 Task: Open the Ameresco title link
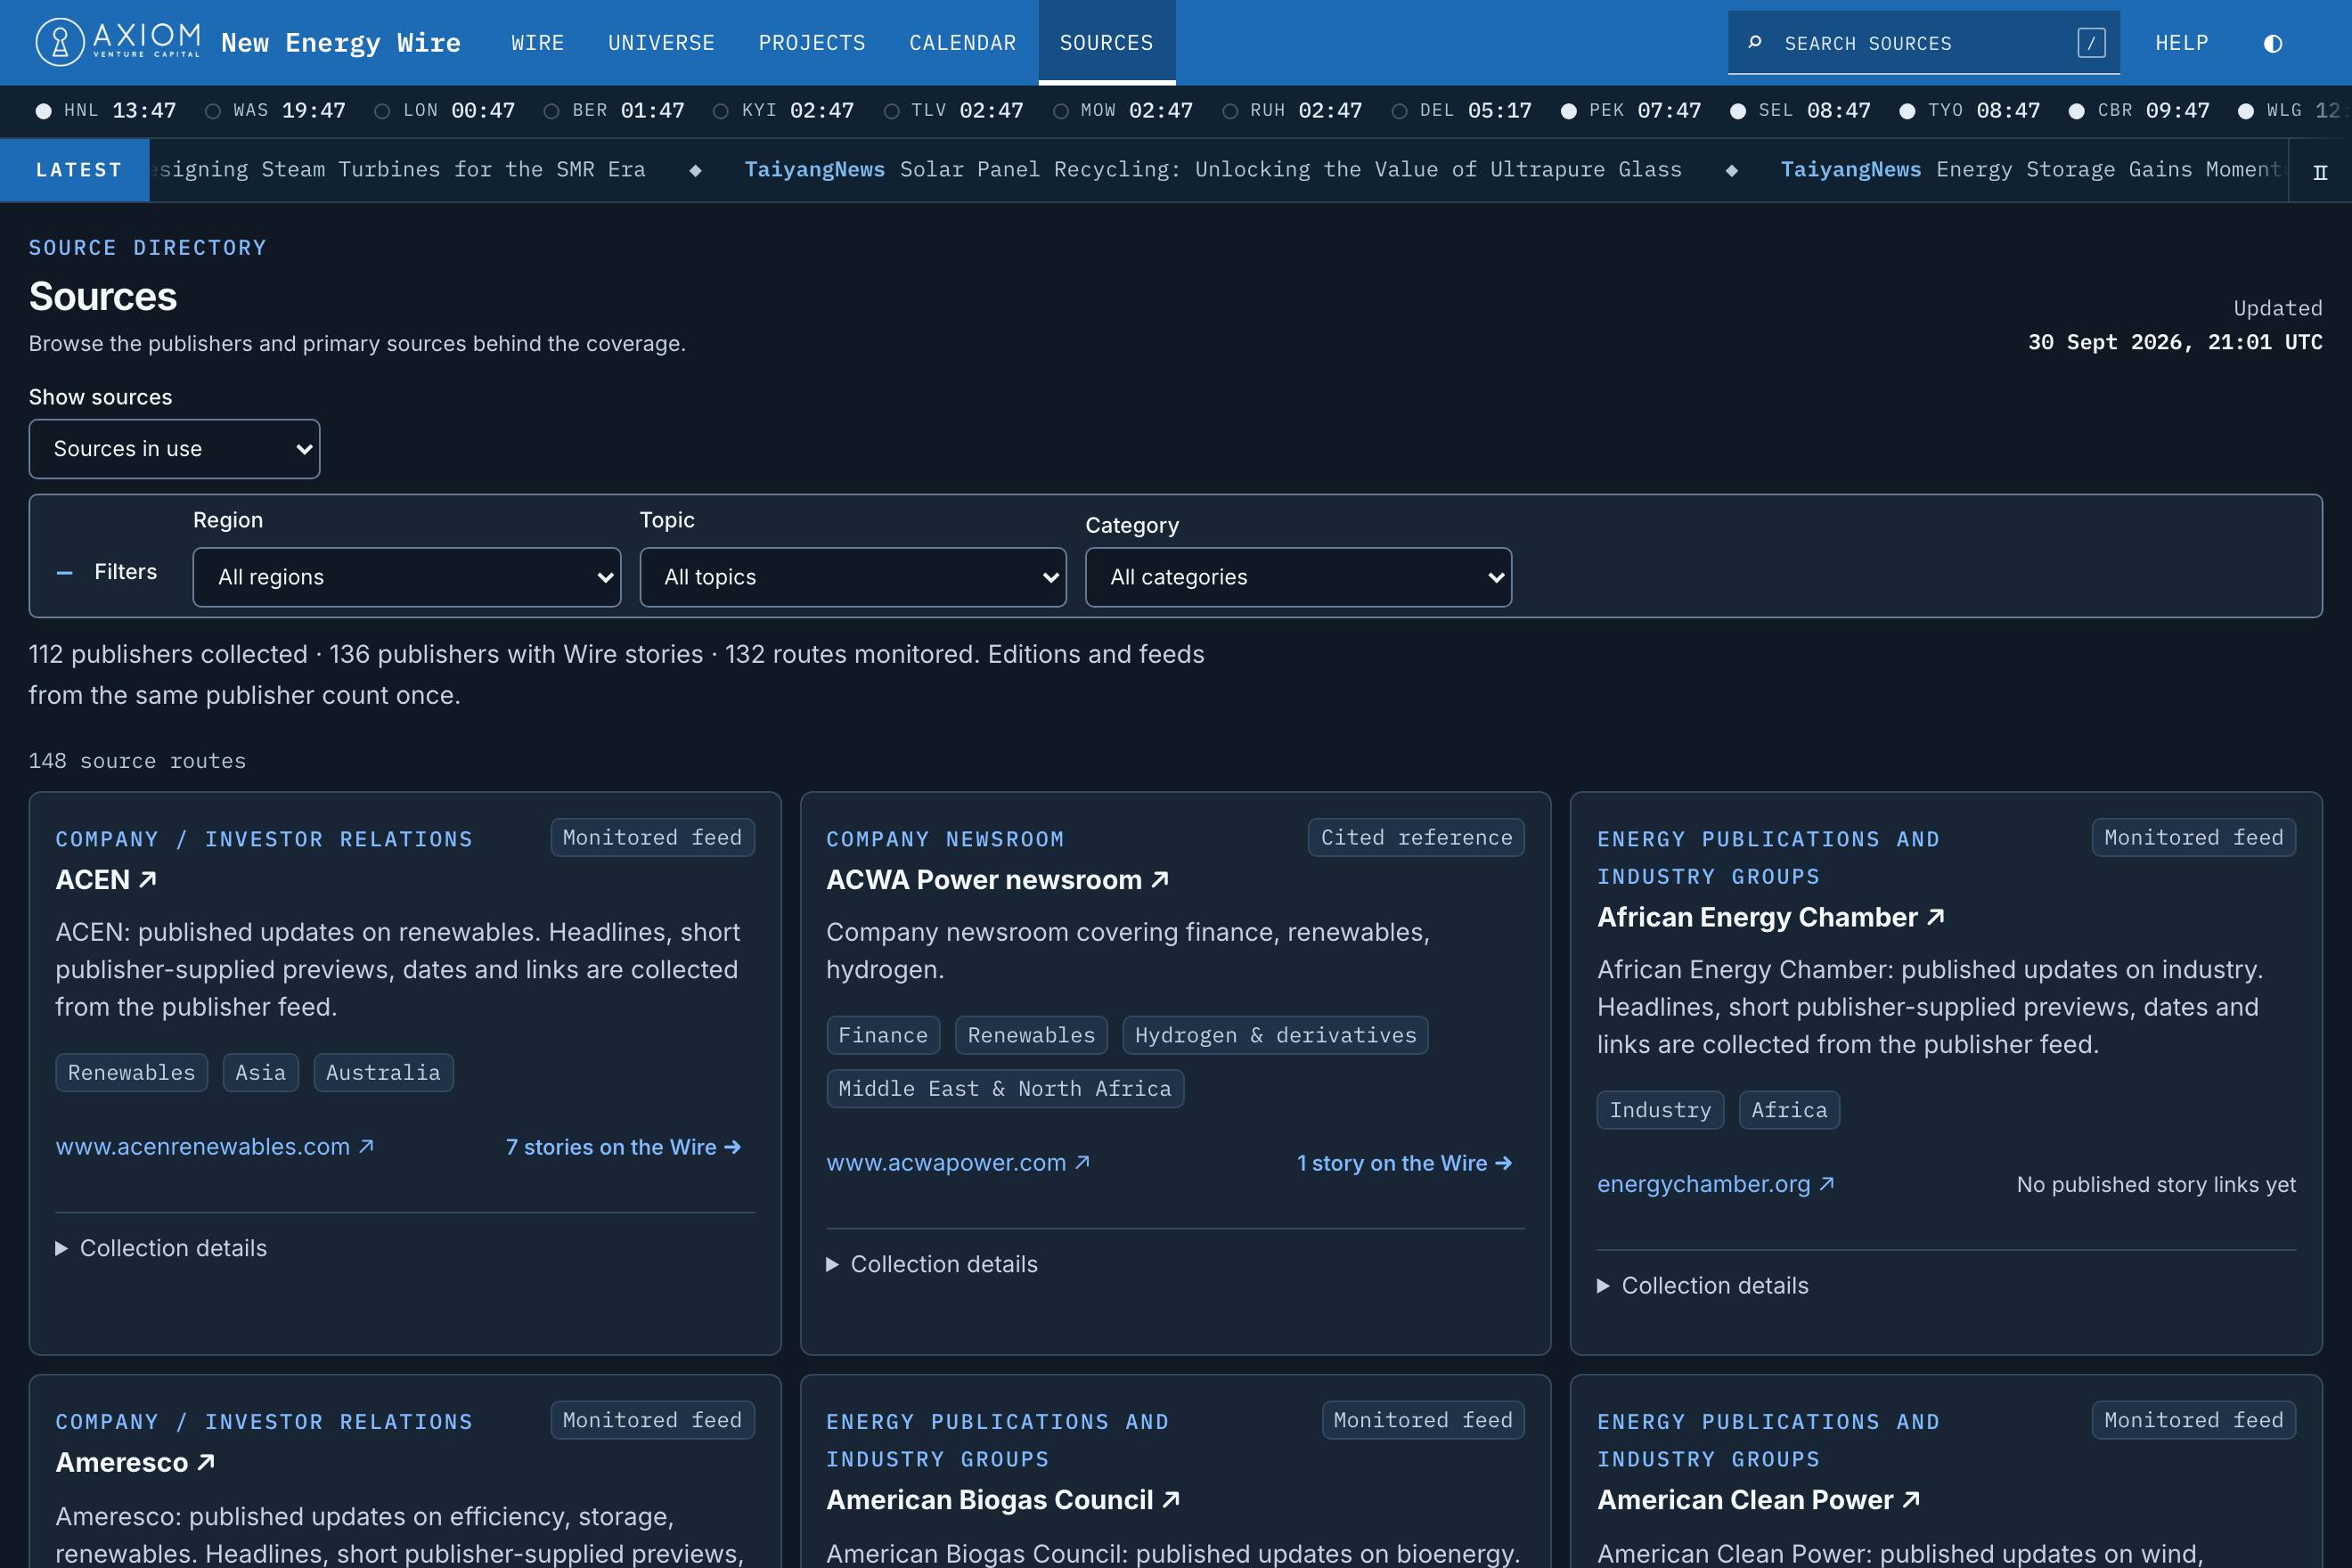tap(135, 1462)
